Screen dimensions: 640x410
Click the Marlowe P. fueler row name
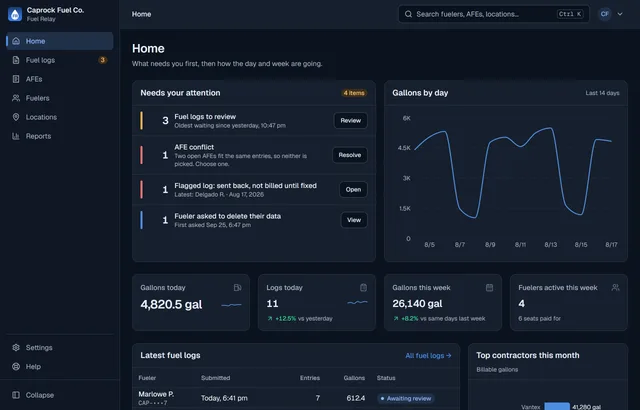click(156, 394)
